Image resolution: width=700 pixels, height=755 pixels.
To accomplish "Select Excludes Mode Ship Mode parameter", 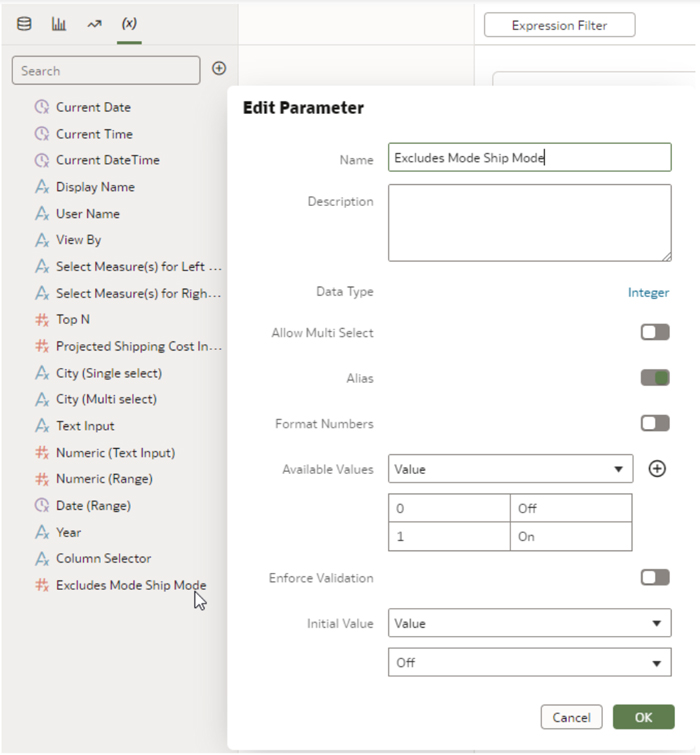I will coord(130,585).
